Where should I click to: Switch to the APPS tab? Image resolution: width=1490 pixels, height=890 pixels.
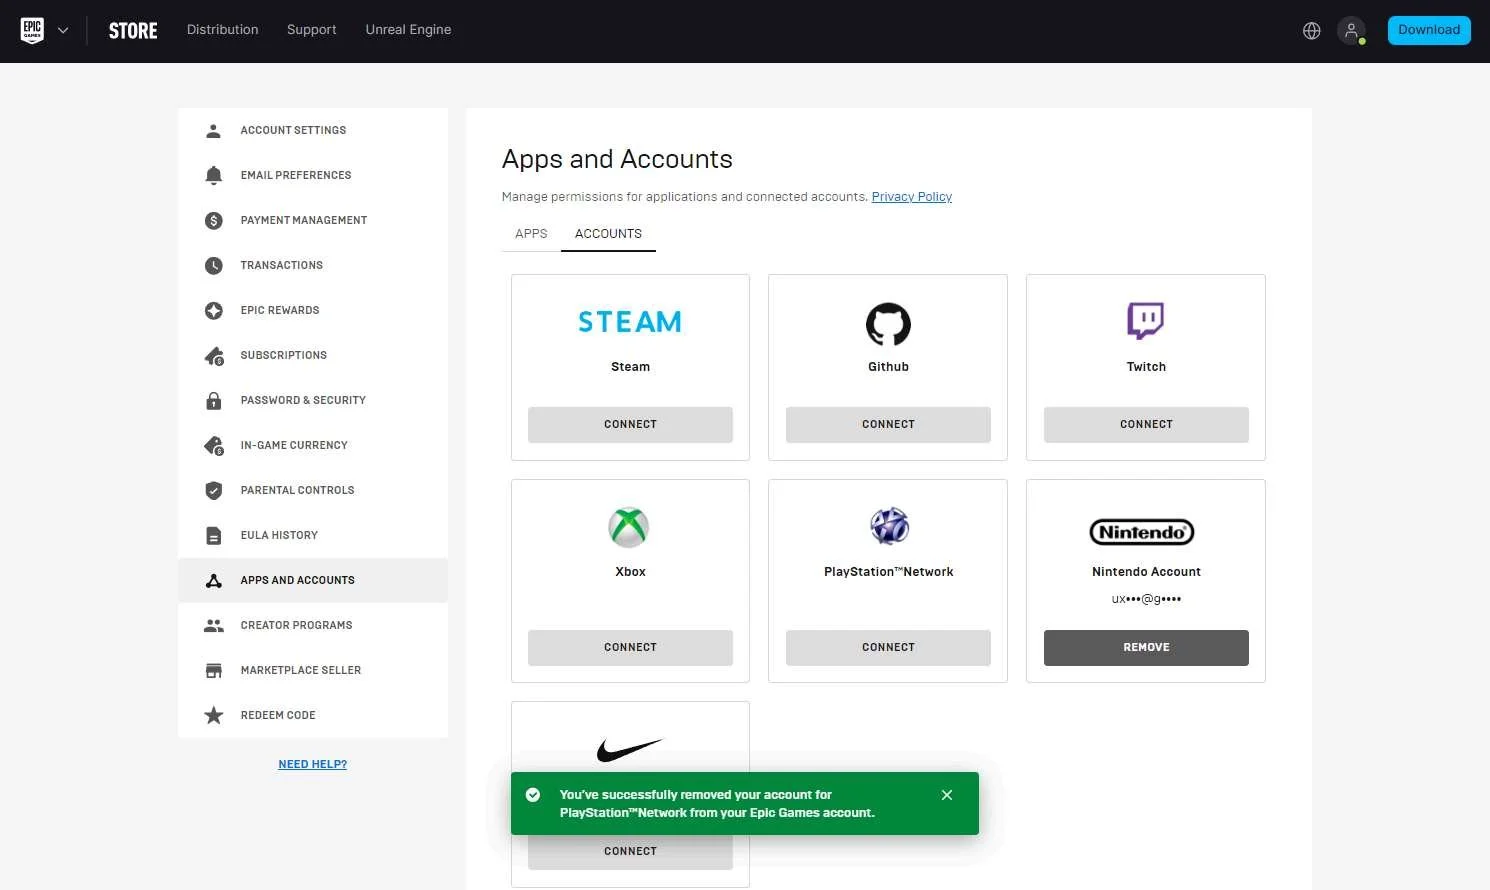[531, 234]
